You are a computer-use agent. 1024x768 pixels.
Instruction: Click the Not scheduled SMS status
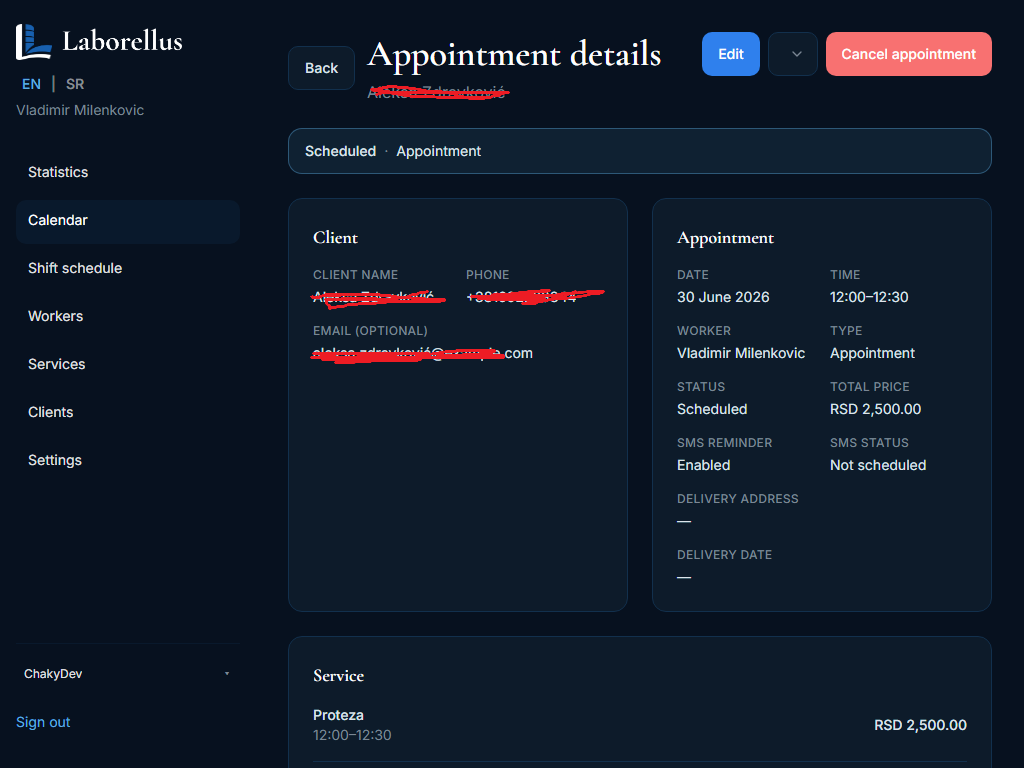pyautogui.click(x=878, y=466)
